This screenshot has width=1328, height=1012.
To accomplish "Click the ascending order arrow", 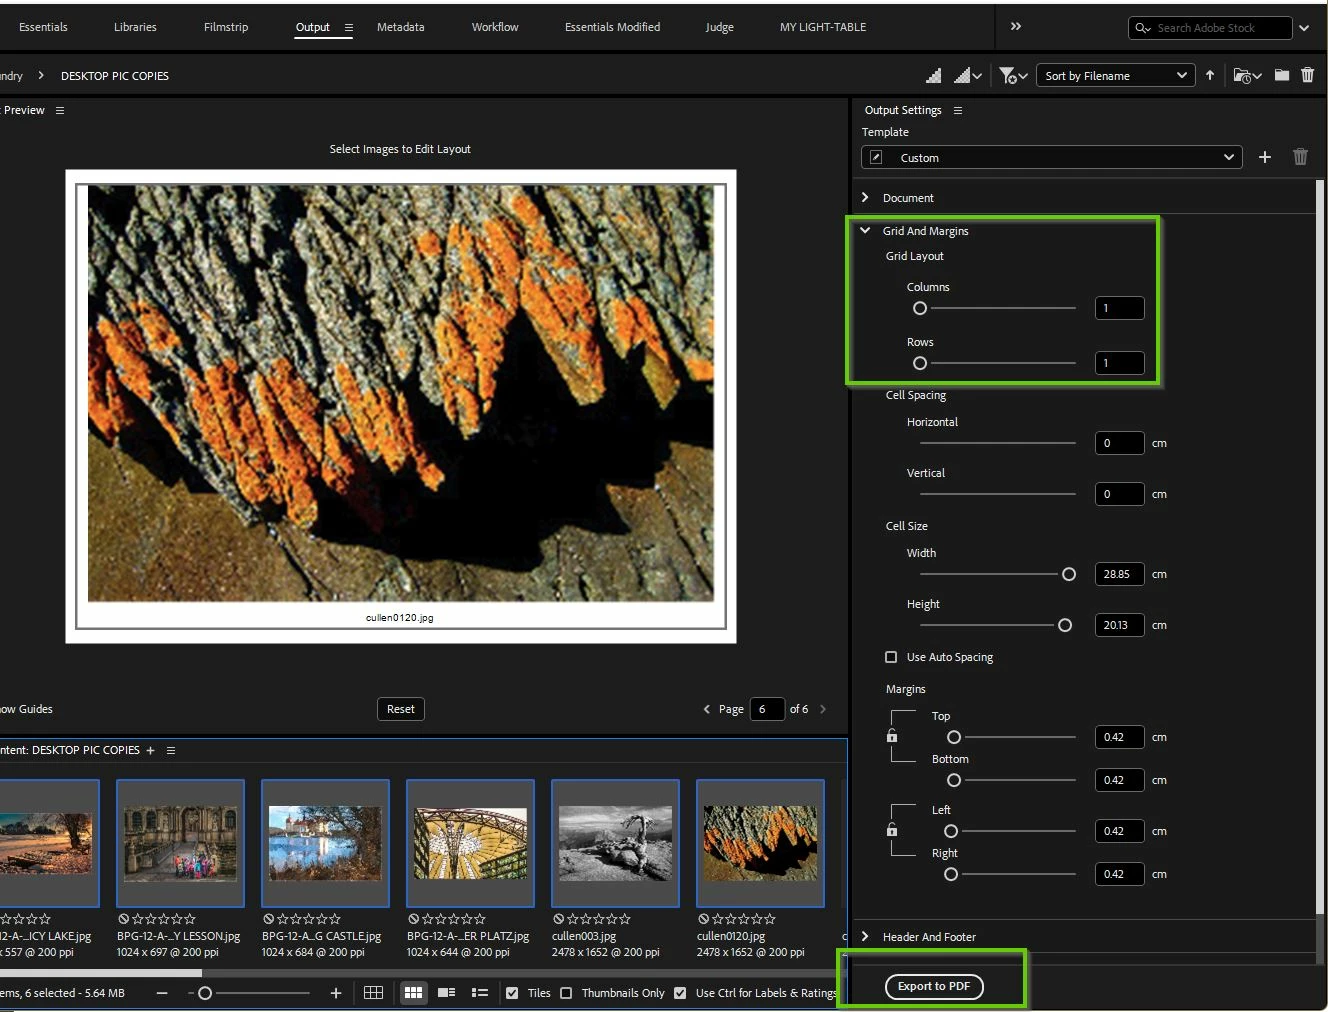I will [x=1210, y=76].
